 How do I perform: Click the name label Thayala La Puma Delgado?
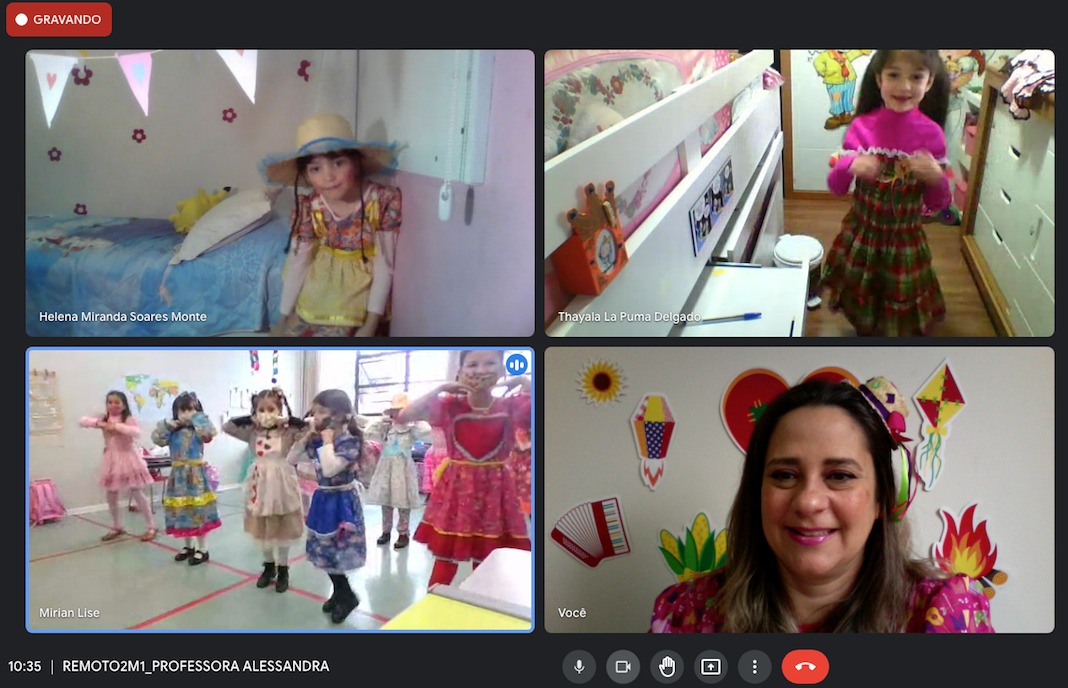629,317
